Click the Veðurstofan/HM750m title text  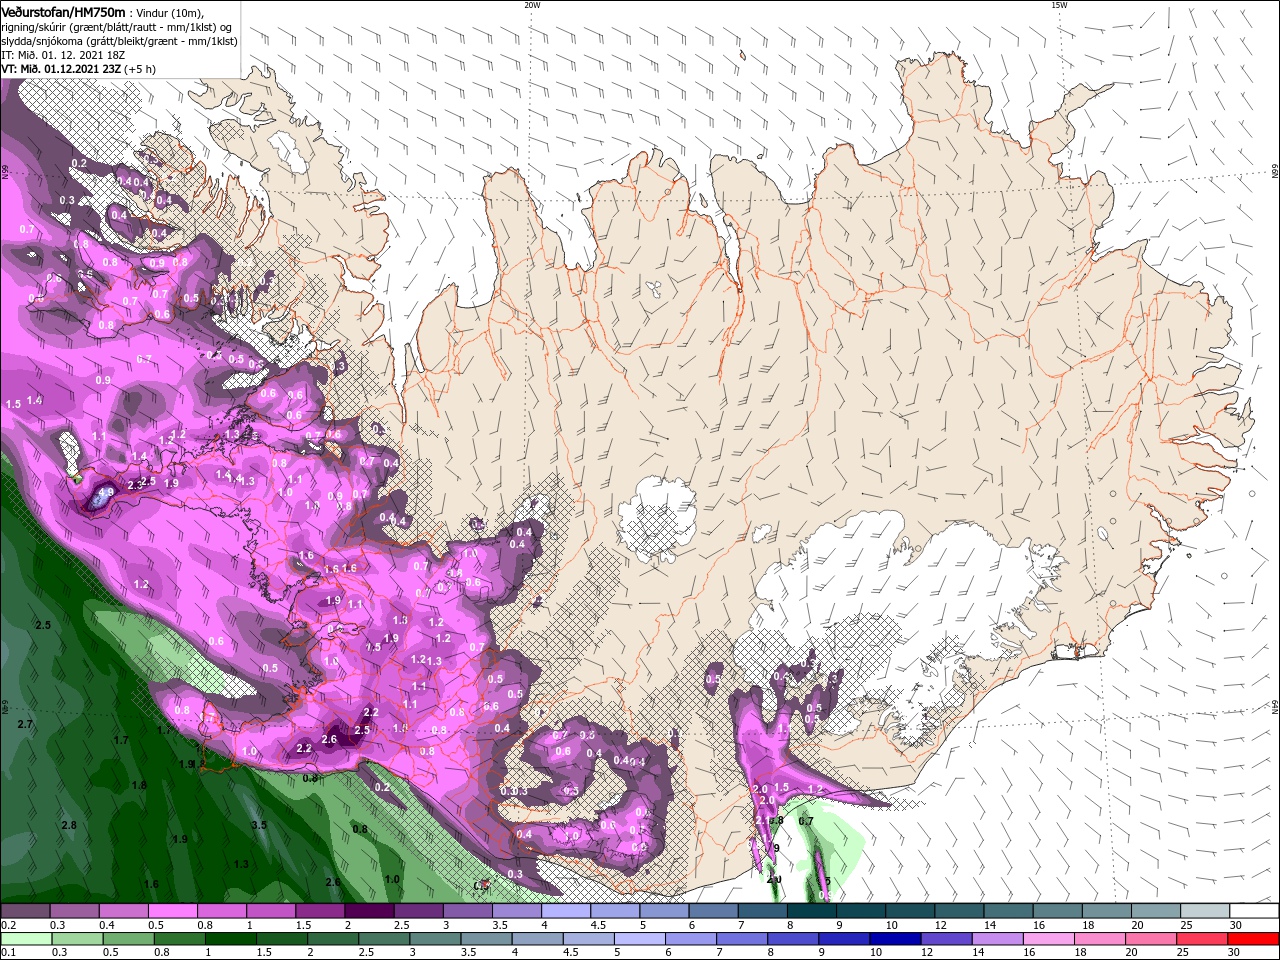(65, 11)
